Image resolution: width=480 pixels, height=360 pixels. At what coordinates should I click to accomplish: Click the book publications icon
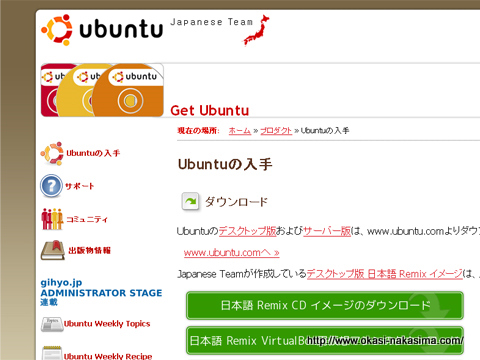pos(53,250)
